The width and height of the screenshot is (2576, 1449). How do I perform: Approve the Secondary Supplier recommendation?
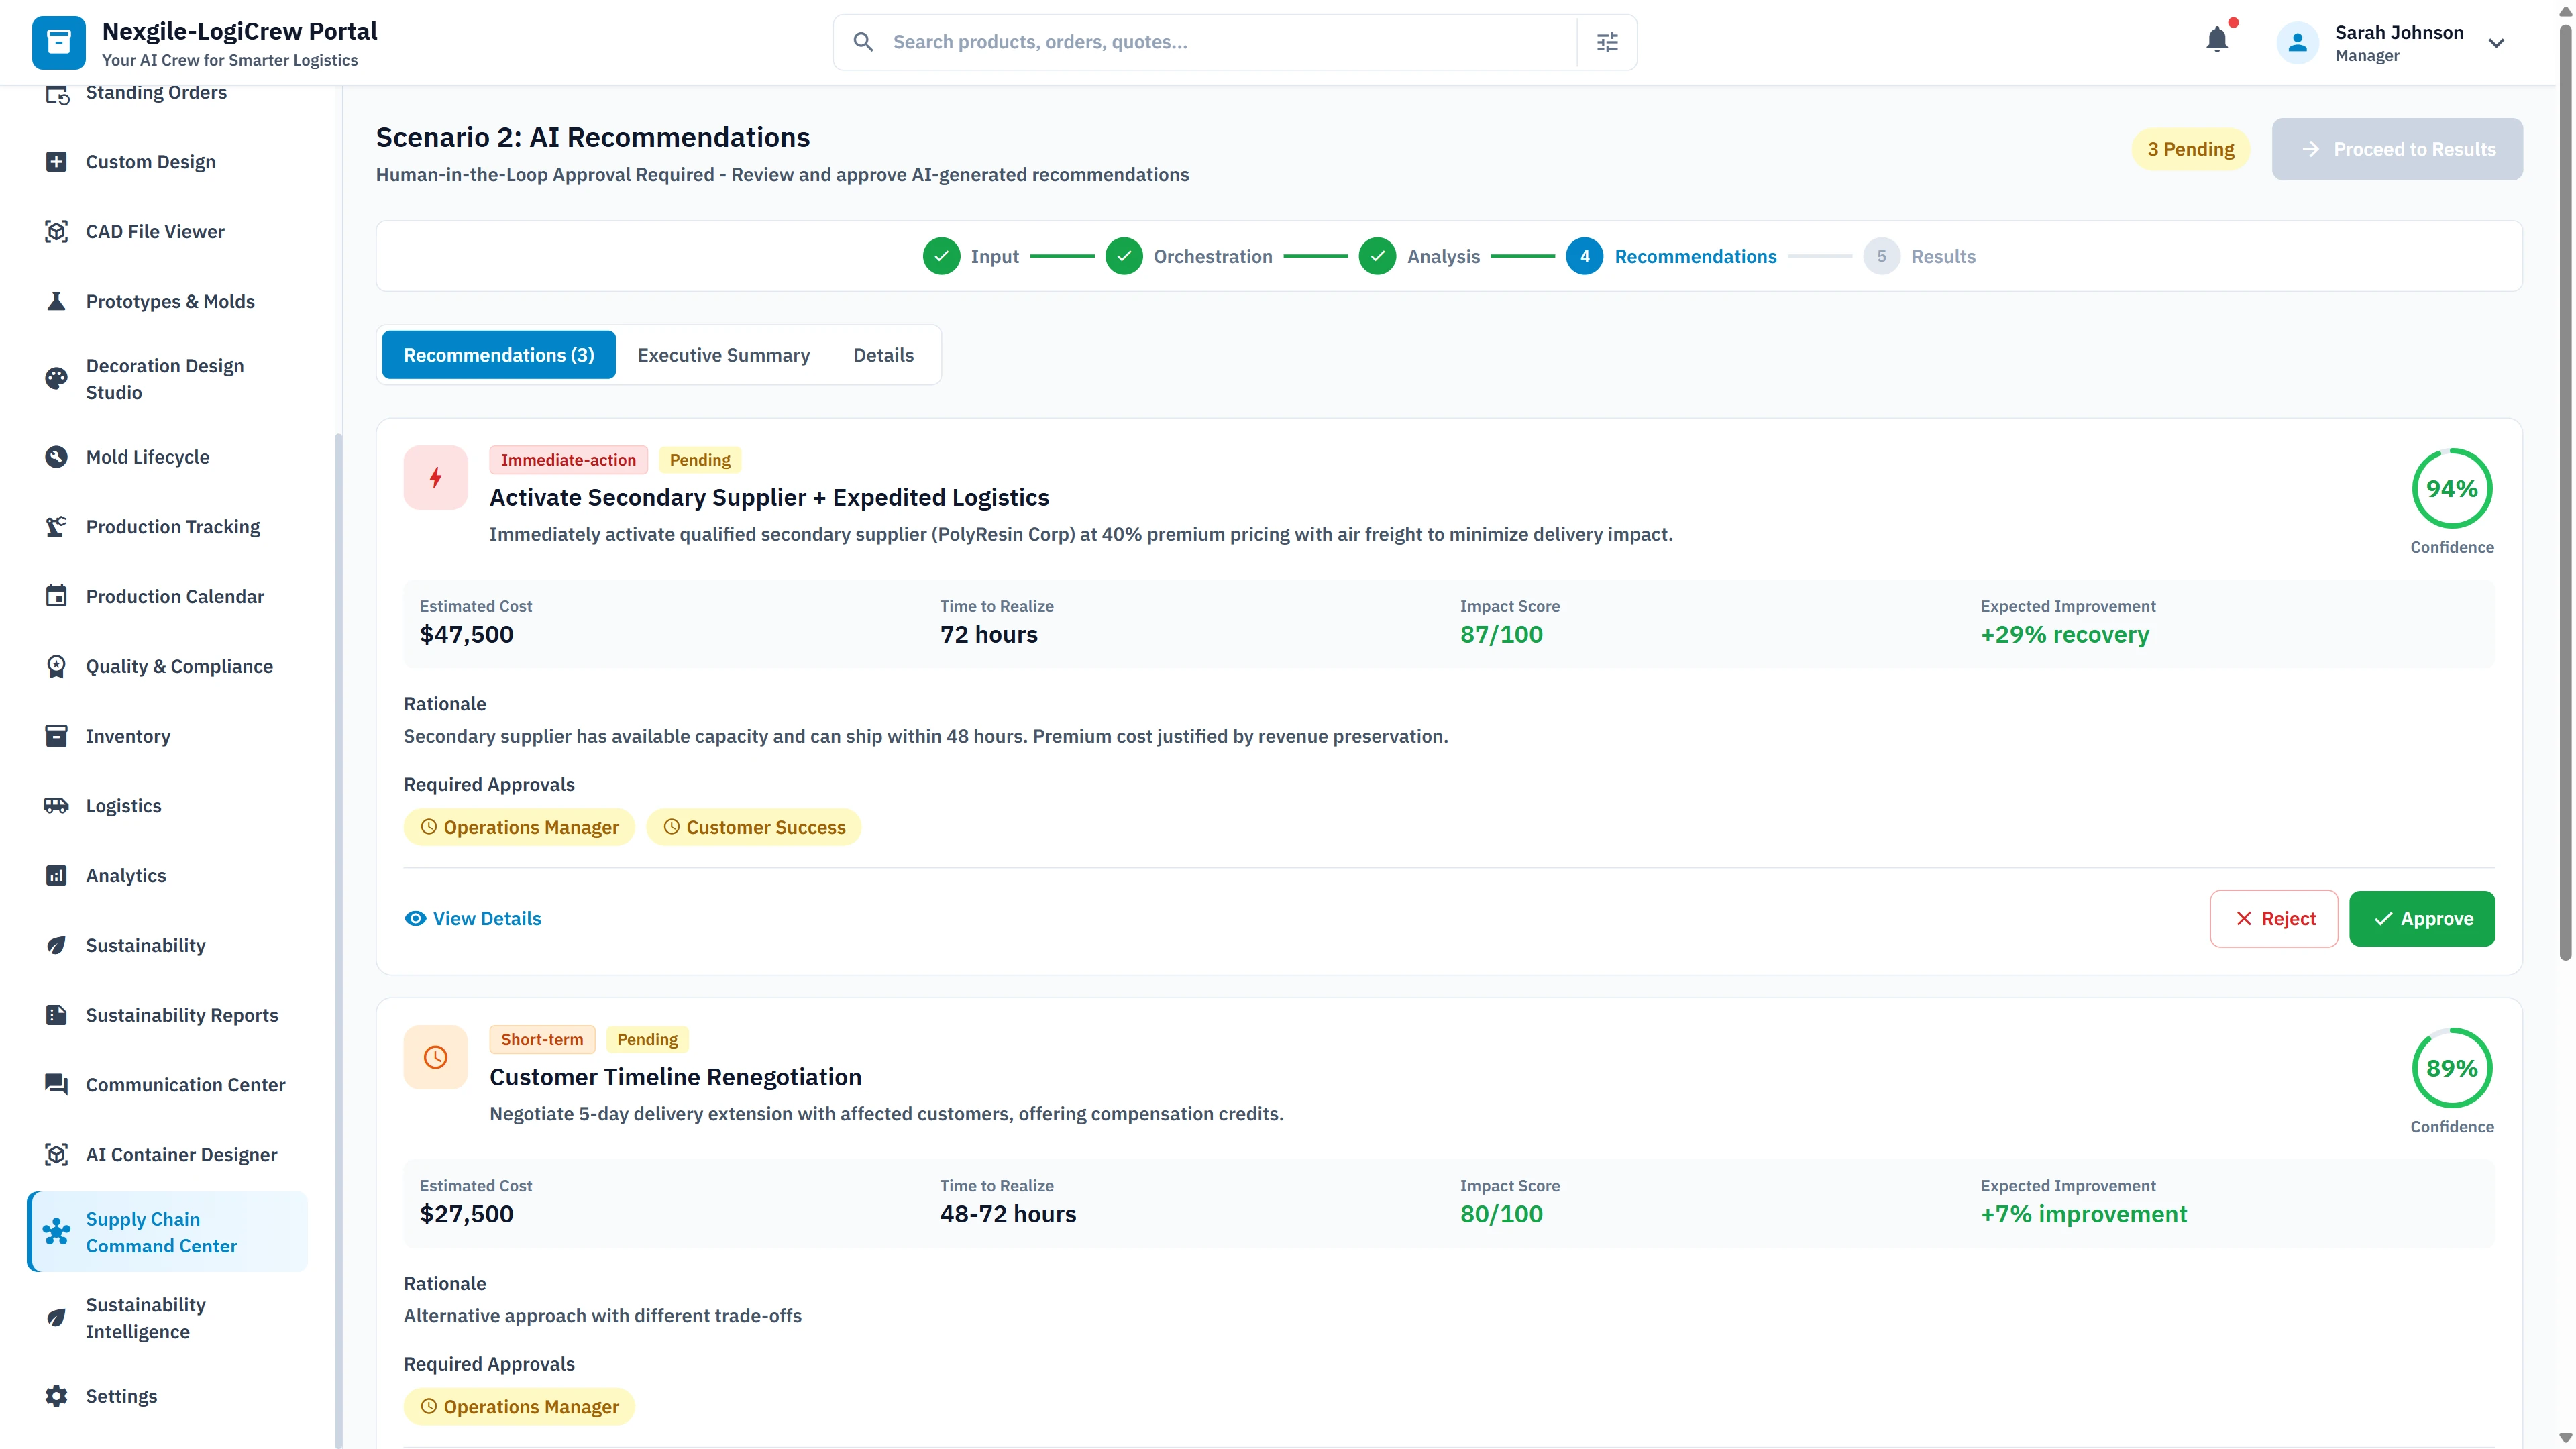2422,918
